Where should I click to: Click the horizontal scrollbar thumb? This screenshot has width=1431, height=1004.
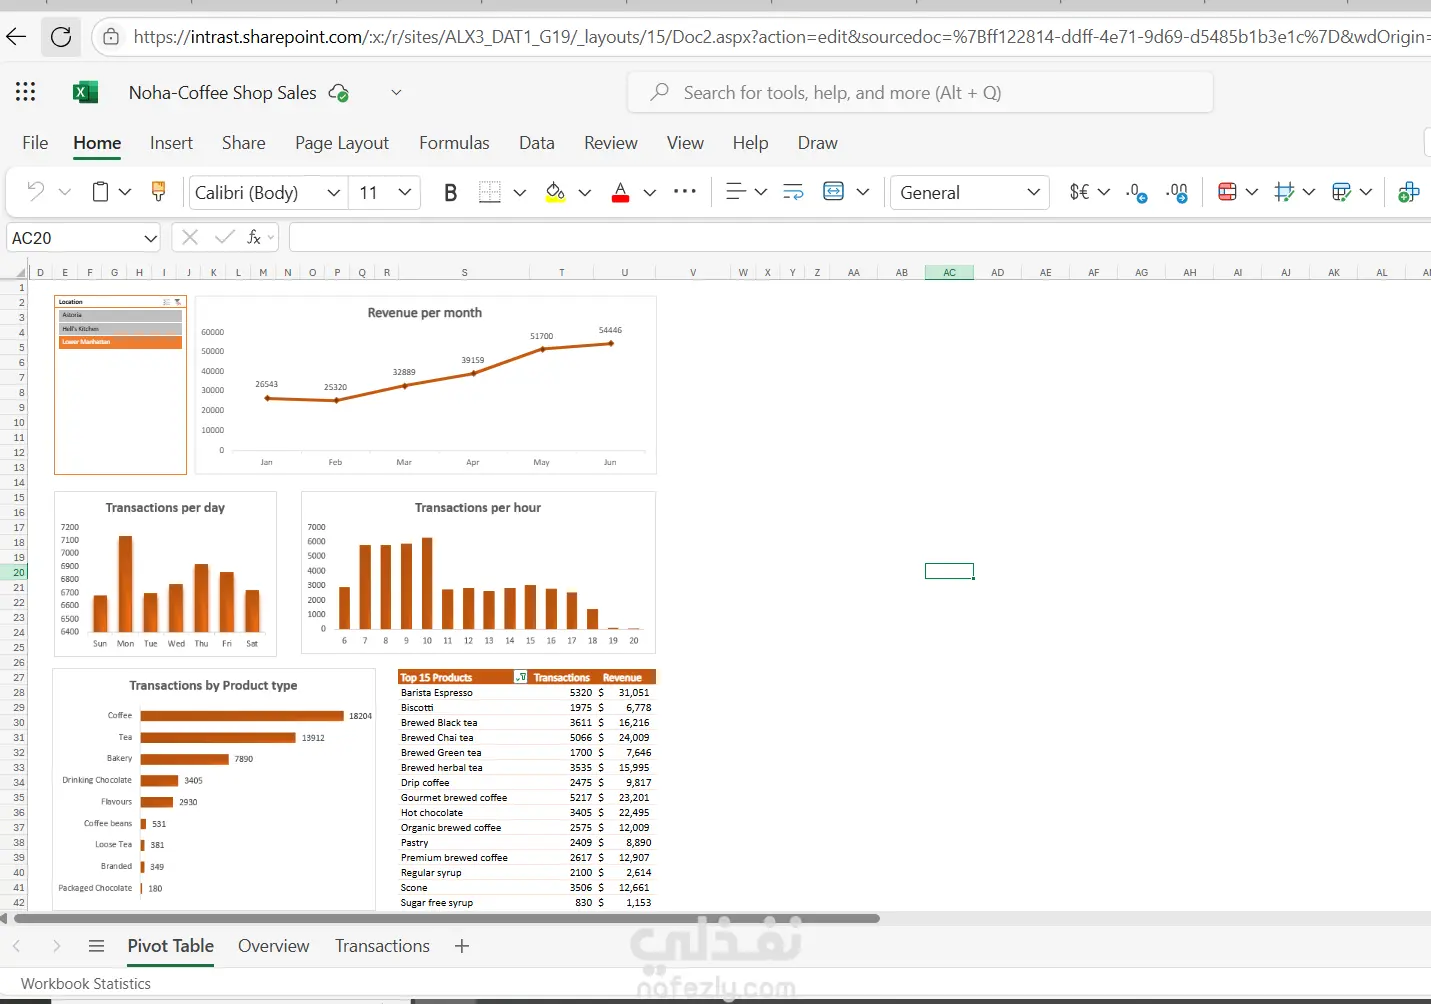point(447,918)
